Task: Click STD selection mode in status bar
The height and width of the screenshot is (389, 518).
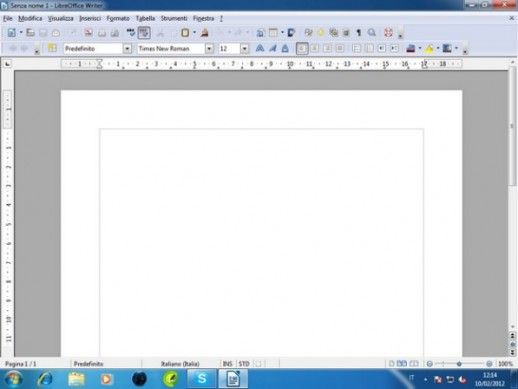Action: tap(244, 364)
